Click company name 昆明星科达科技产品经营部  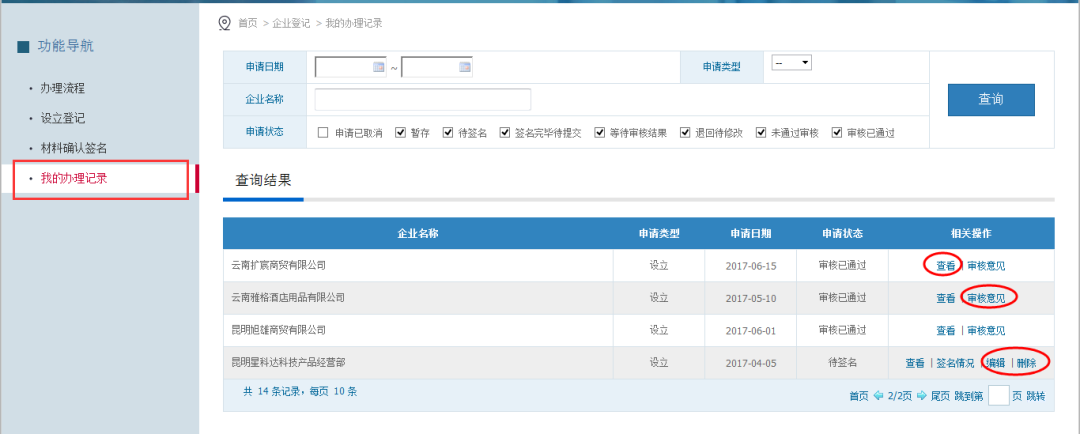tap(289, 363)
